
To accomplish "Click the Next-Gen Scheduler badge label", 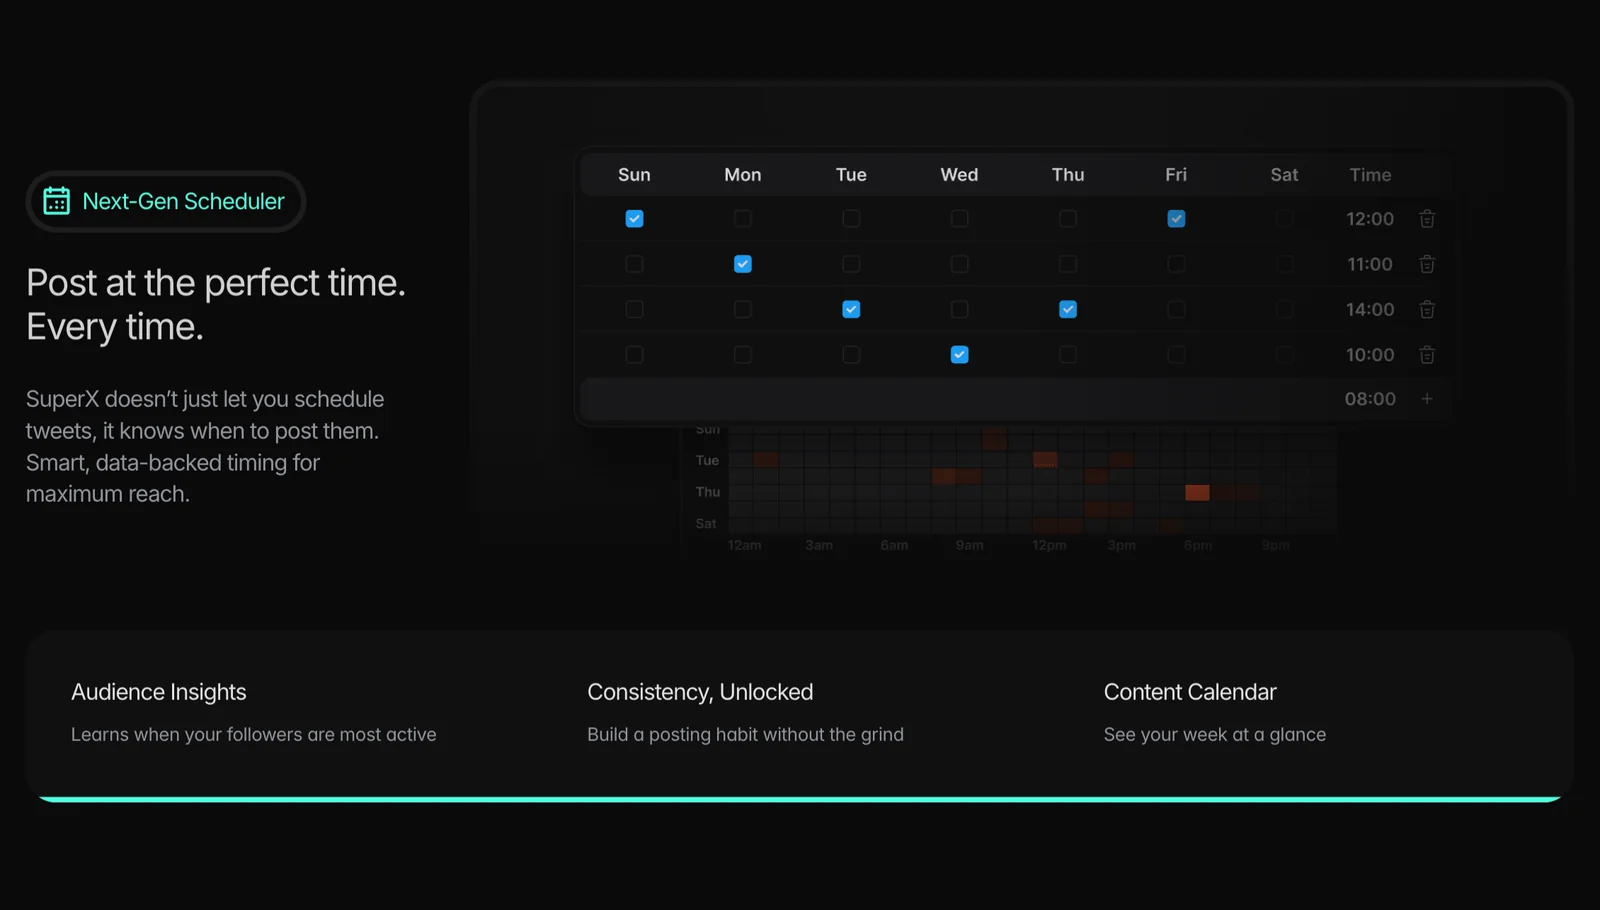I will pos(183,201).
